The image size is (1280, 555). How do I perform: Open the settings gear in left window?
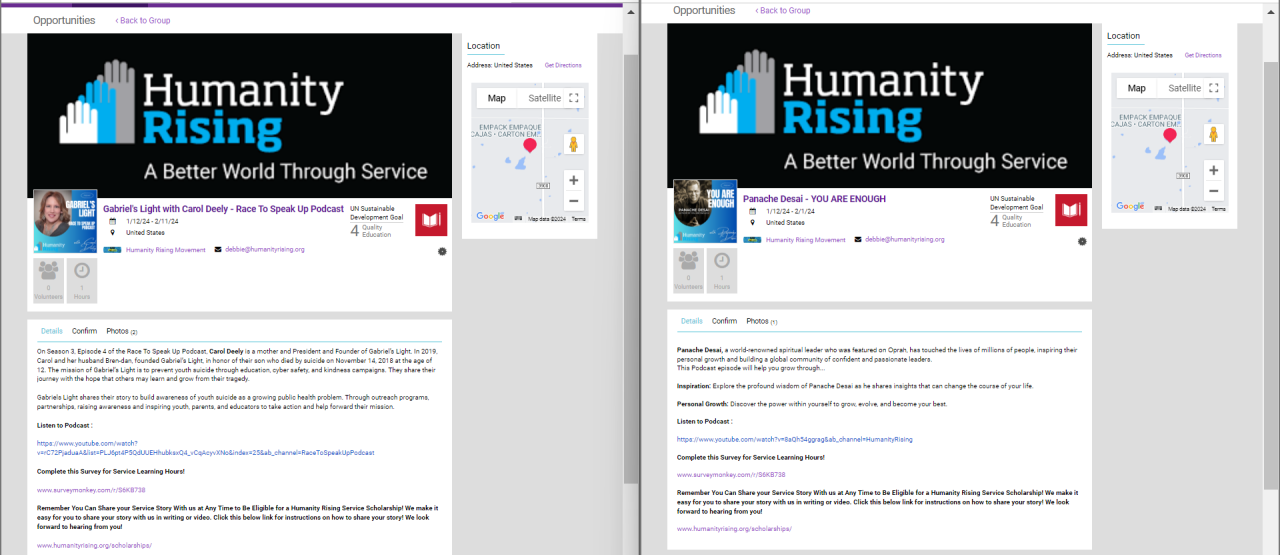click(x=442, y=251)
